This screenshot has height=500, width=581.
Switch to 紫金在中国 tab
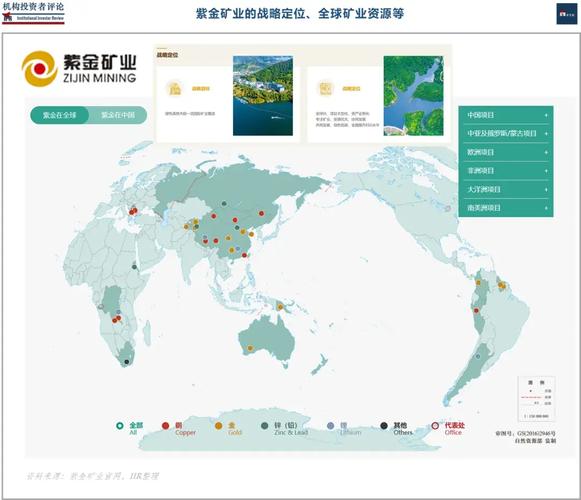tap(118, 115)
